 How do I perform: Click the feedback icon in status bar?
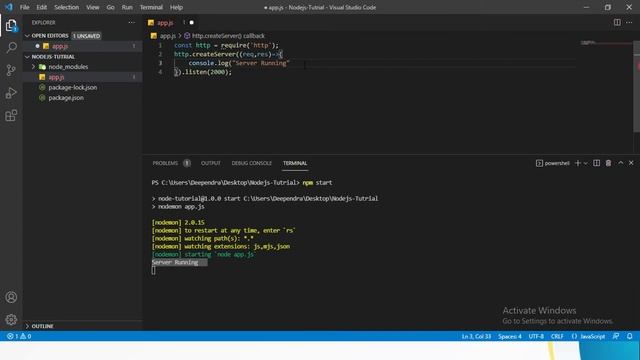tap(616, 336)
